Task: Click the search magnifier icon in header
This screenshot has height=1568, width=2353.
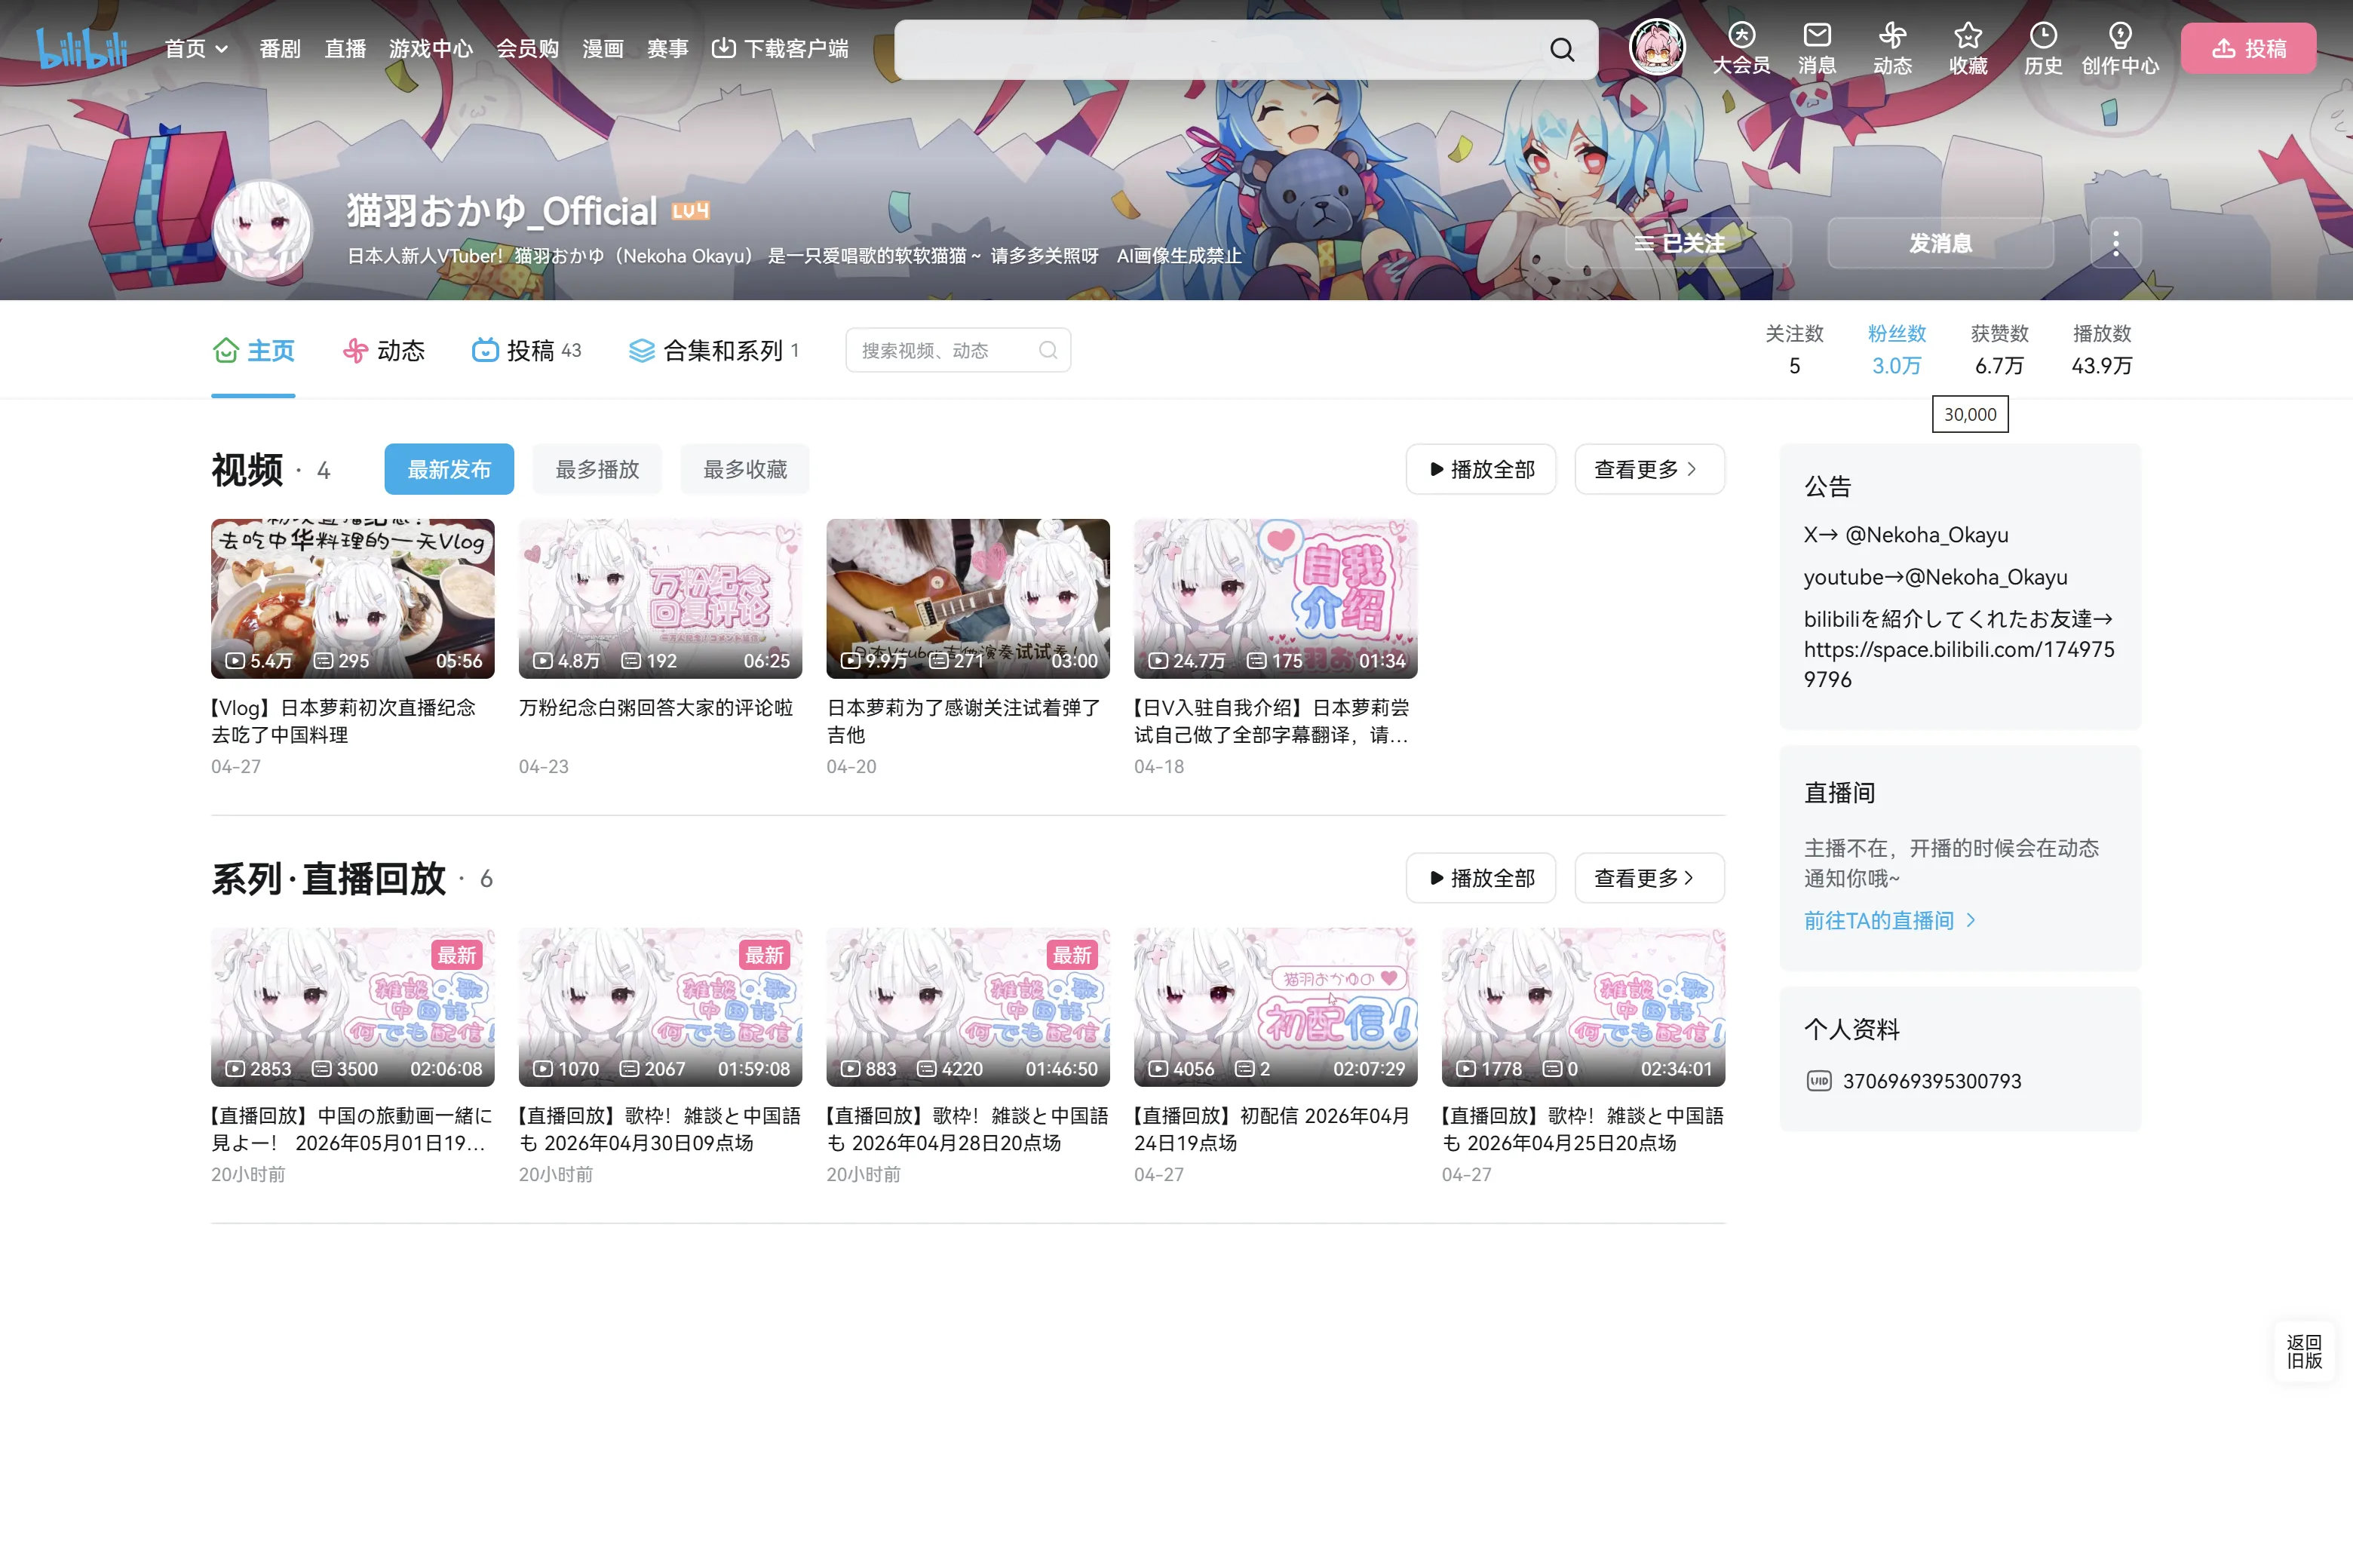Action: tap(1562, 49)
